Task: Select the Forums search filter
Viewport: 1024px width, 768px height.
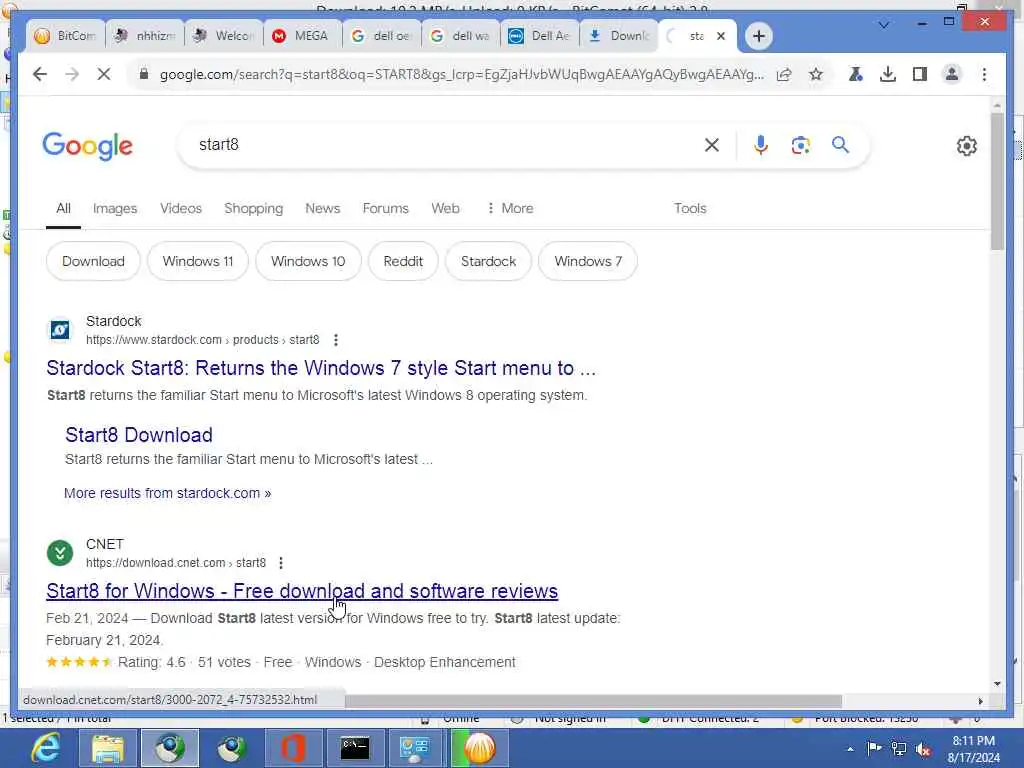Action: (x=385, y=208)
